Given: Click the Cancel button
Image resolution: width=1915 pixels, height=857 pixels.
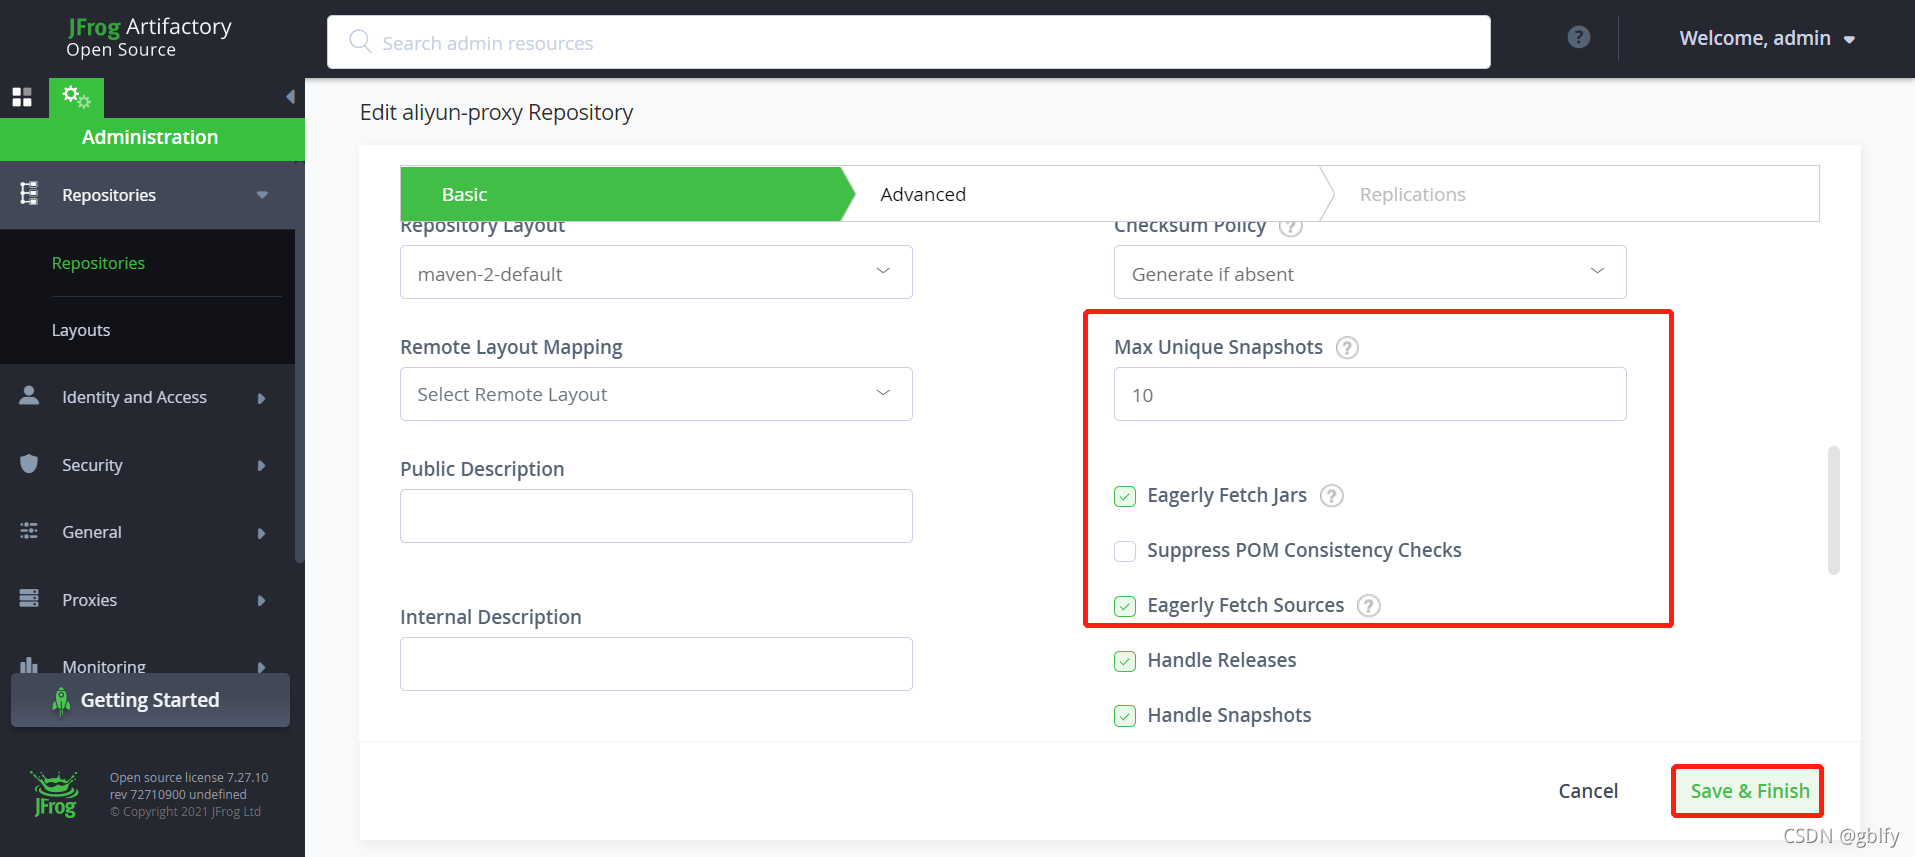Looking at the screenshot, I should 1588,791.
